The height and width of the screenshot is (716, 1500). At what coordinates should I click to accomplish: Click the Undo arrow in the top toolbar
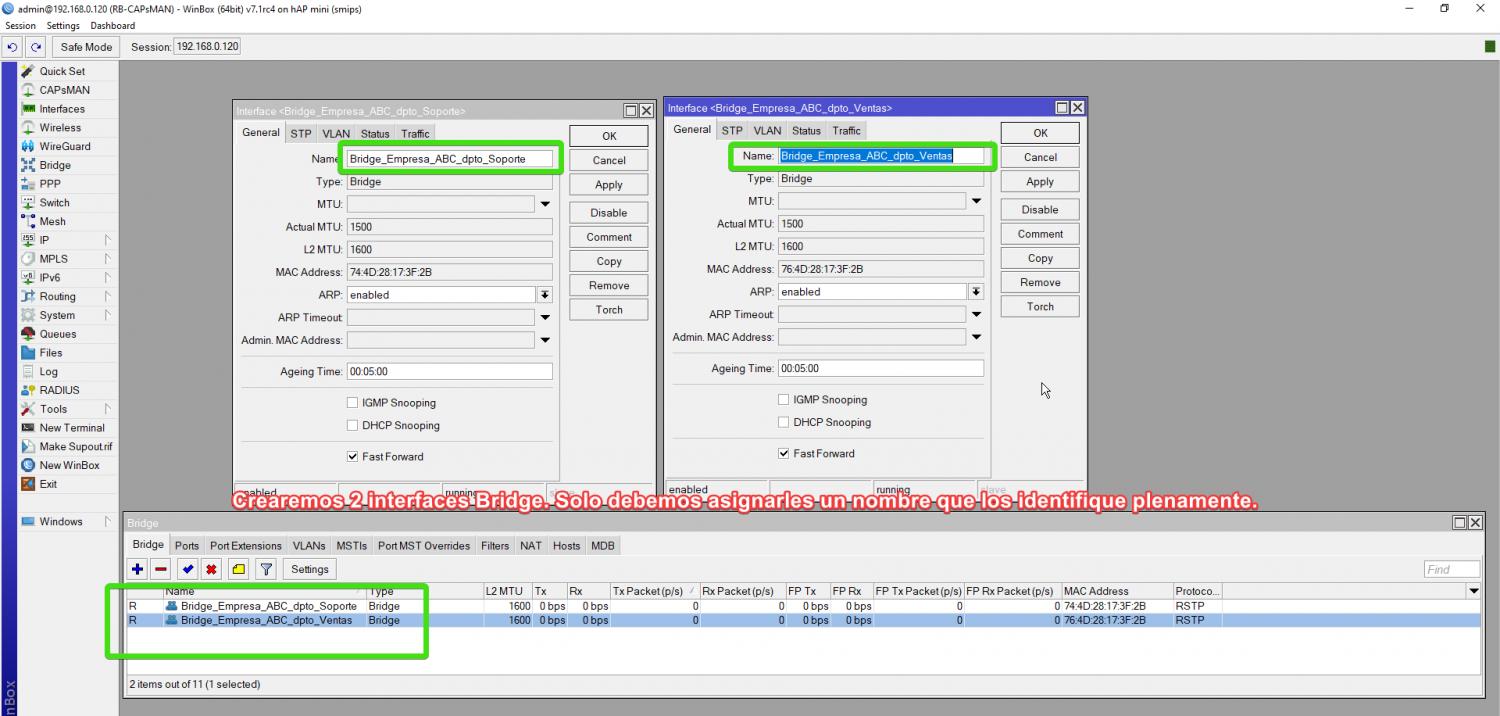point(14,47)
